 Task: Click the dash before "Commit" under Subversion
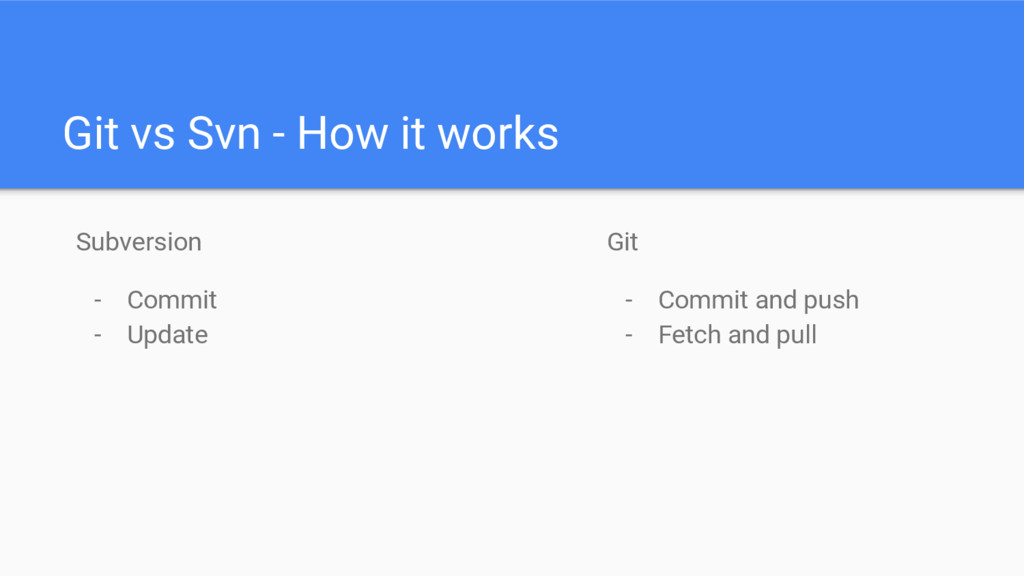(x=98, y=300)
